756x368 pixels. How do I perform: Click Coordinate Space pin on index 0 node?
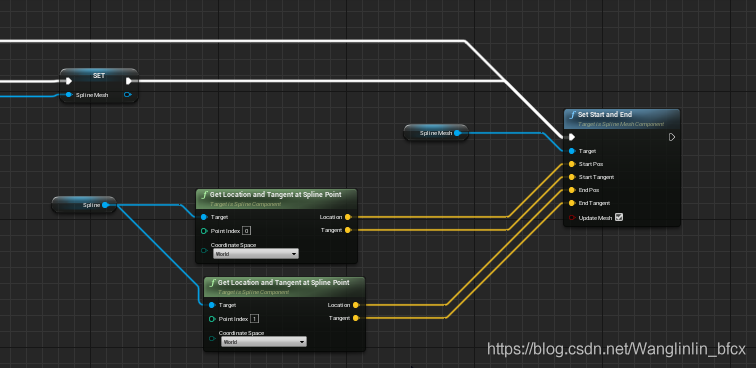204,250
